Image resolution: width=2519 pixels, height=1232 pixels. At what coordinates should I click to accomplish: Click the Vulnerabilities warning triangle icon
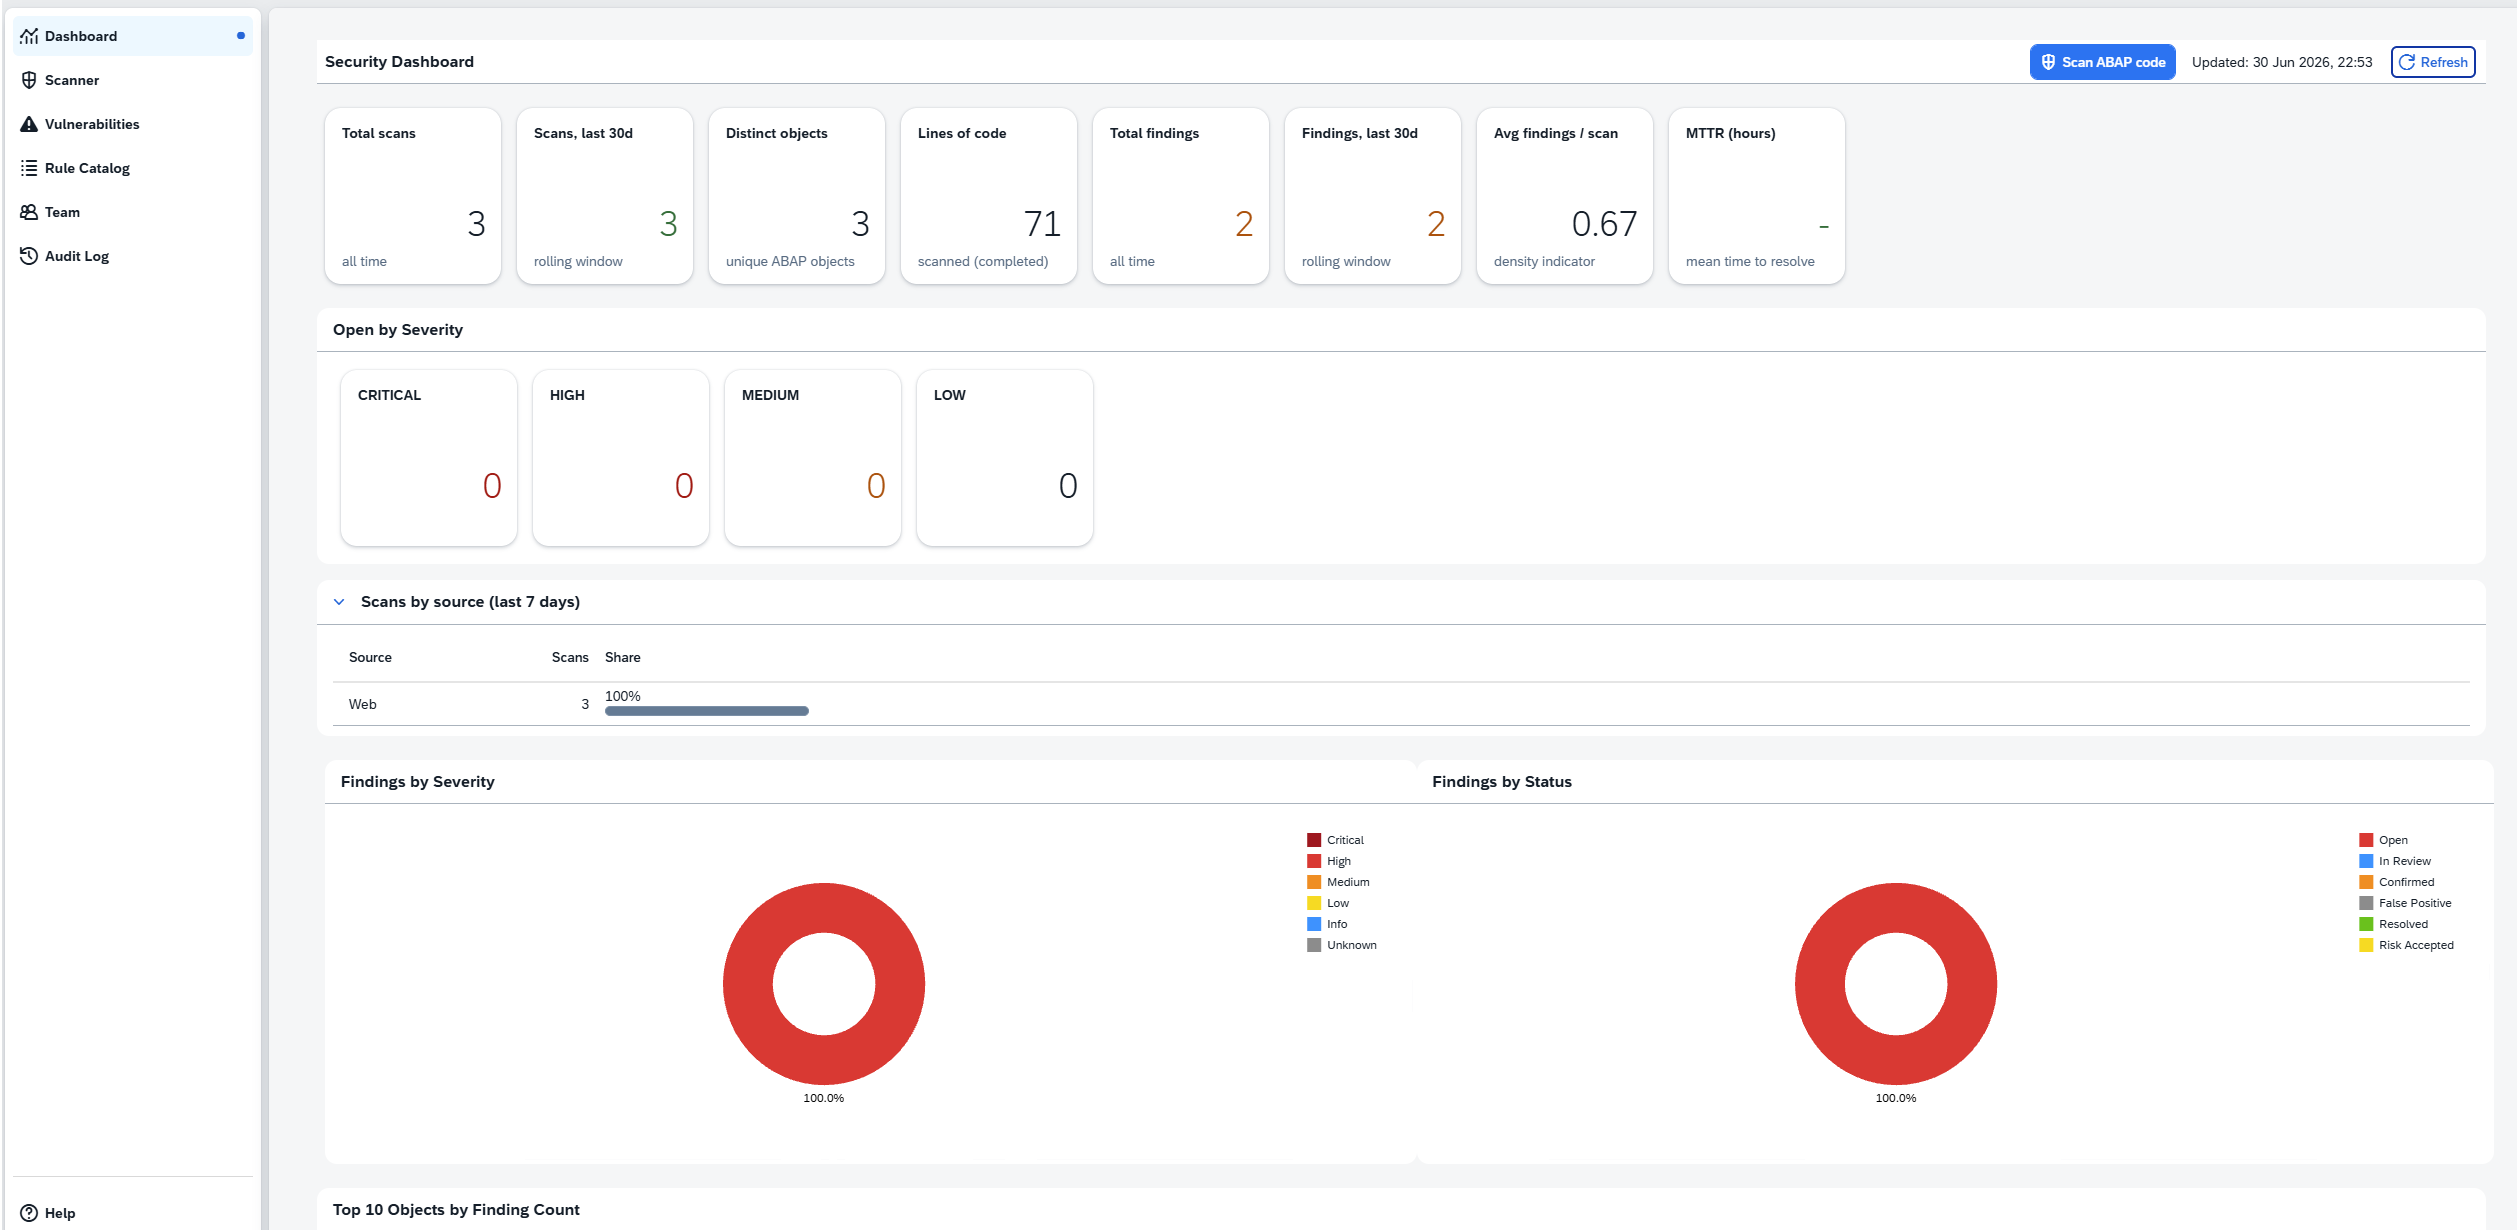(29, 124)
